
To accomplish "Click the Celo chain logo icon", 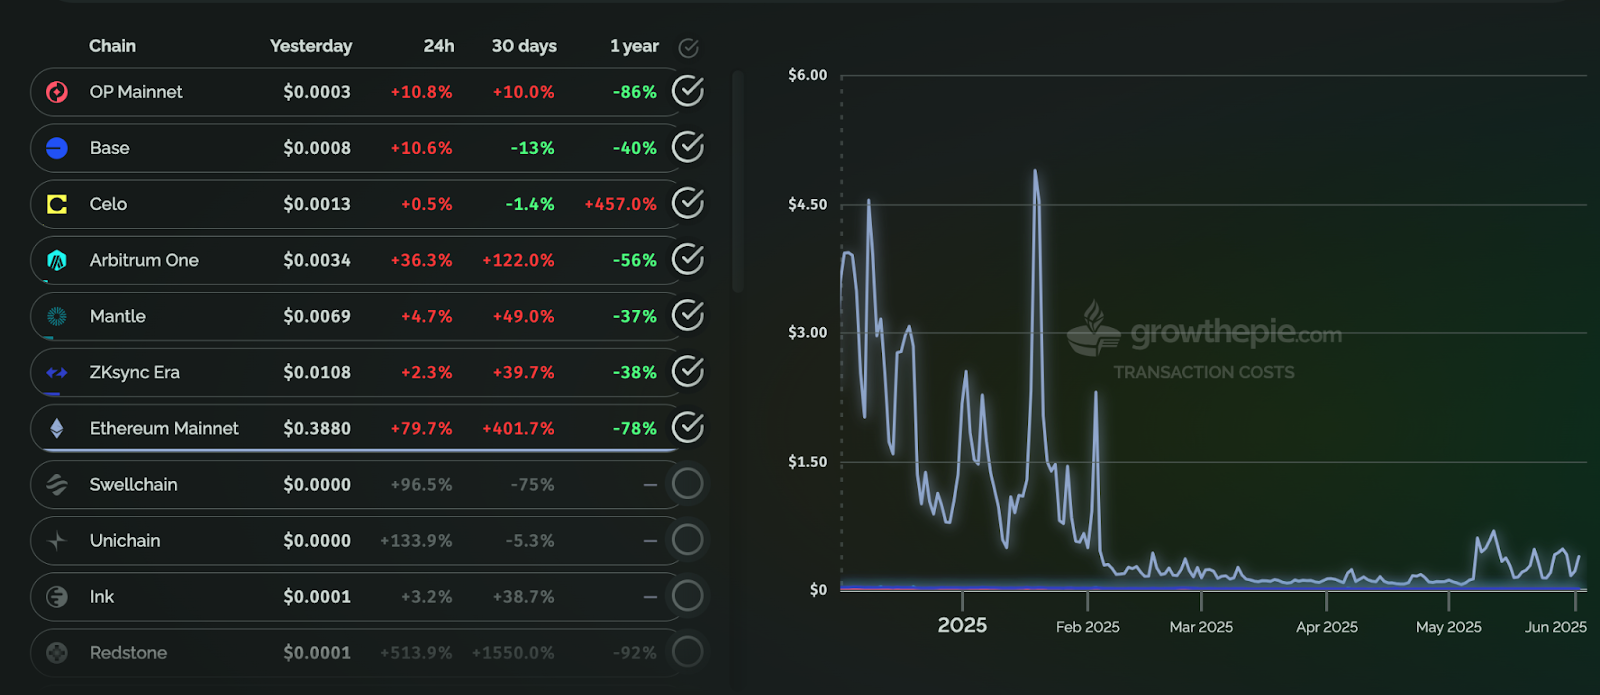I will [x=57, y=204].
